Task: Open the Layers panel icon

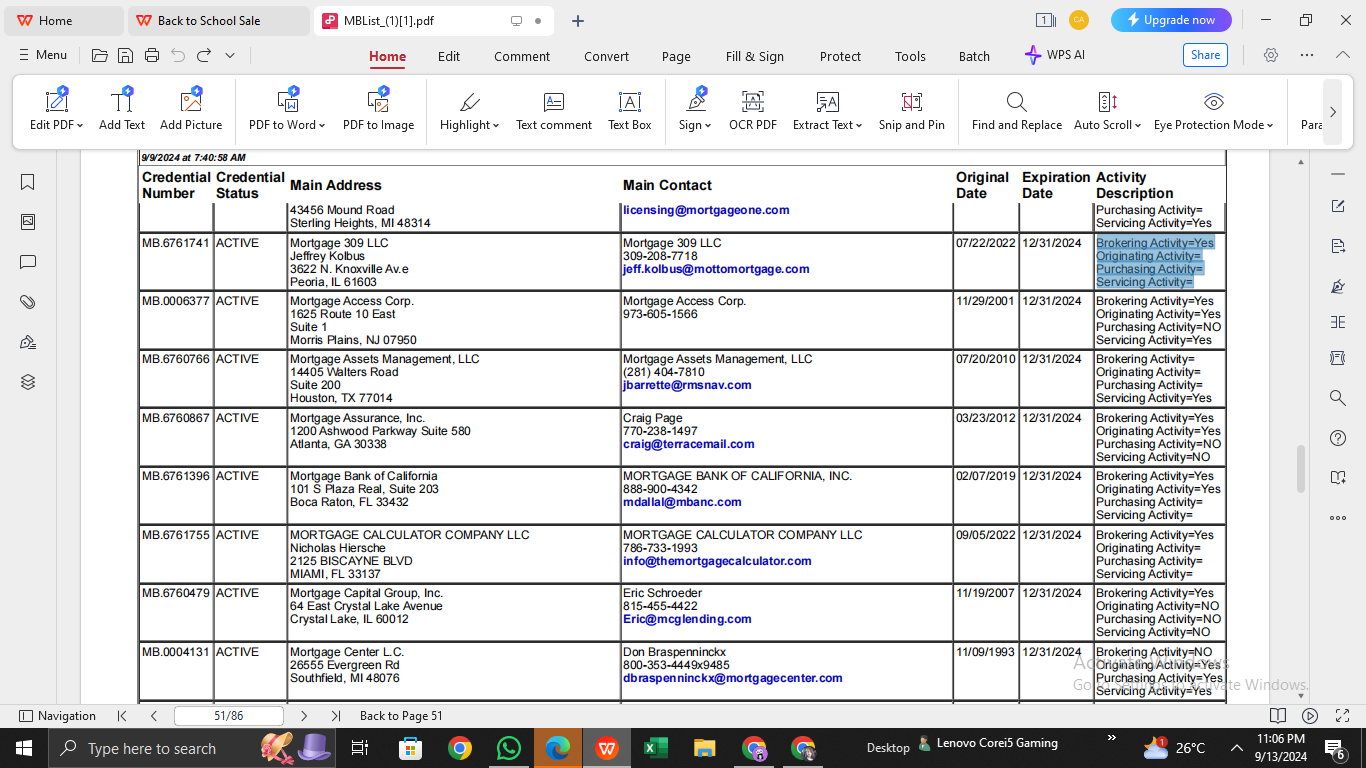Action: [28, 382]
